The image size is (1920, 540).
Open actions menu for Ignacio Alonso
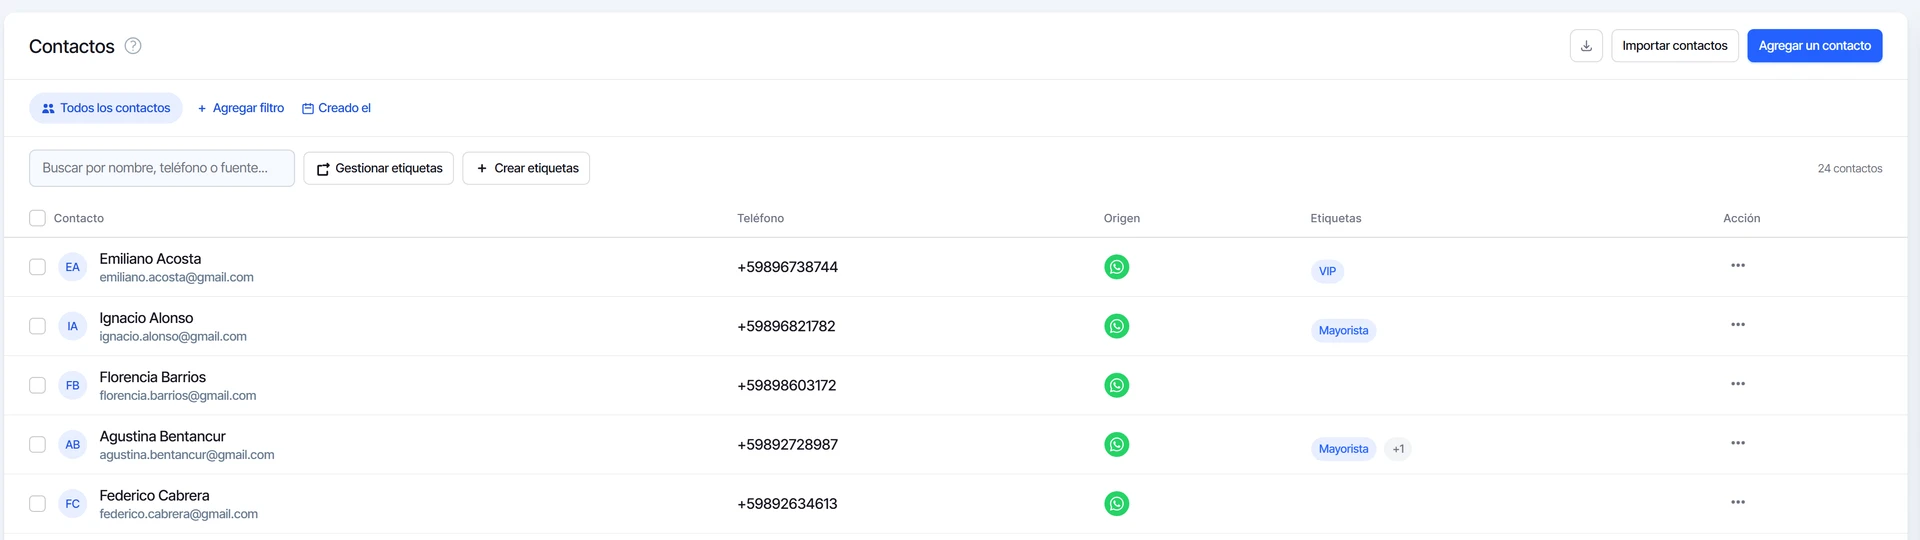1738,324
